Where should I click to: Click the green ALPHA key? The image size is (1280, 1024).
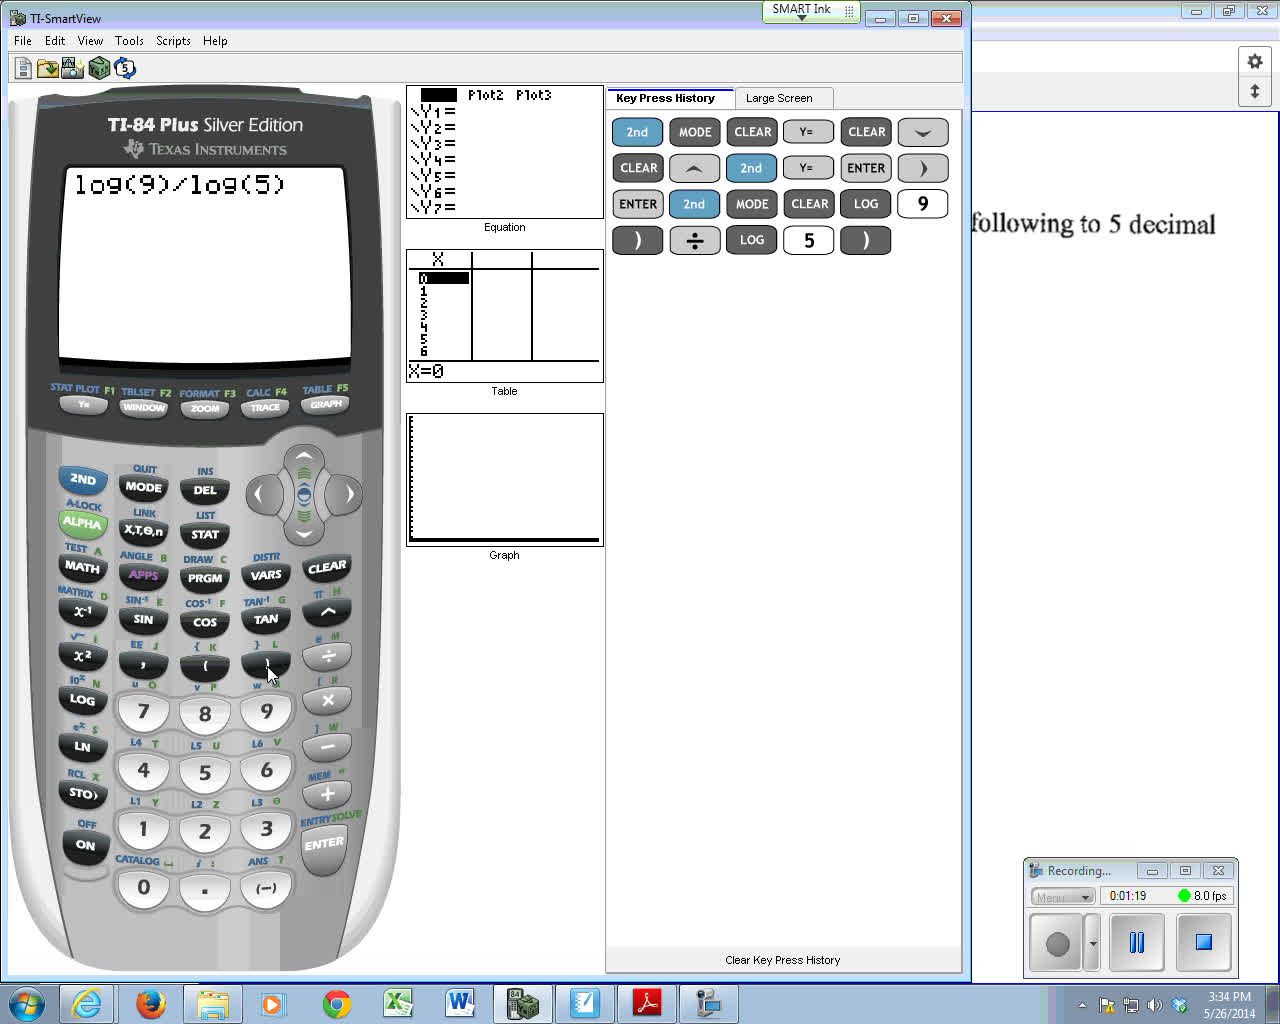(82, 523)
